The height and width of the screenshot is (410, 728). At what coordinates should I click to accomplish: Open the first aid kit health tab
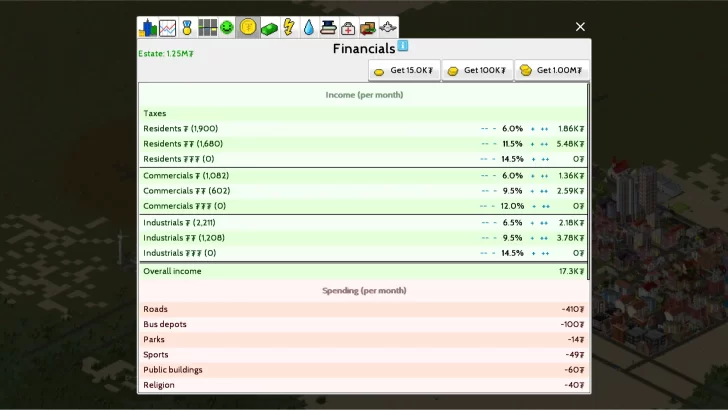(x=348, y=28)
